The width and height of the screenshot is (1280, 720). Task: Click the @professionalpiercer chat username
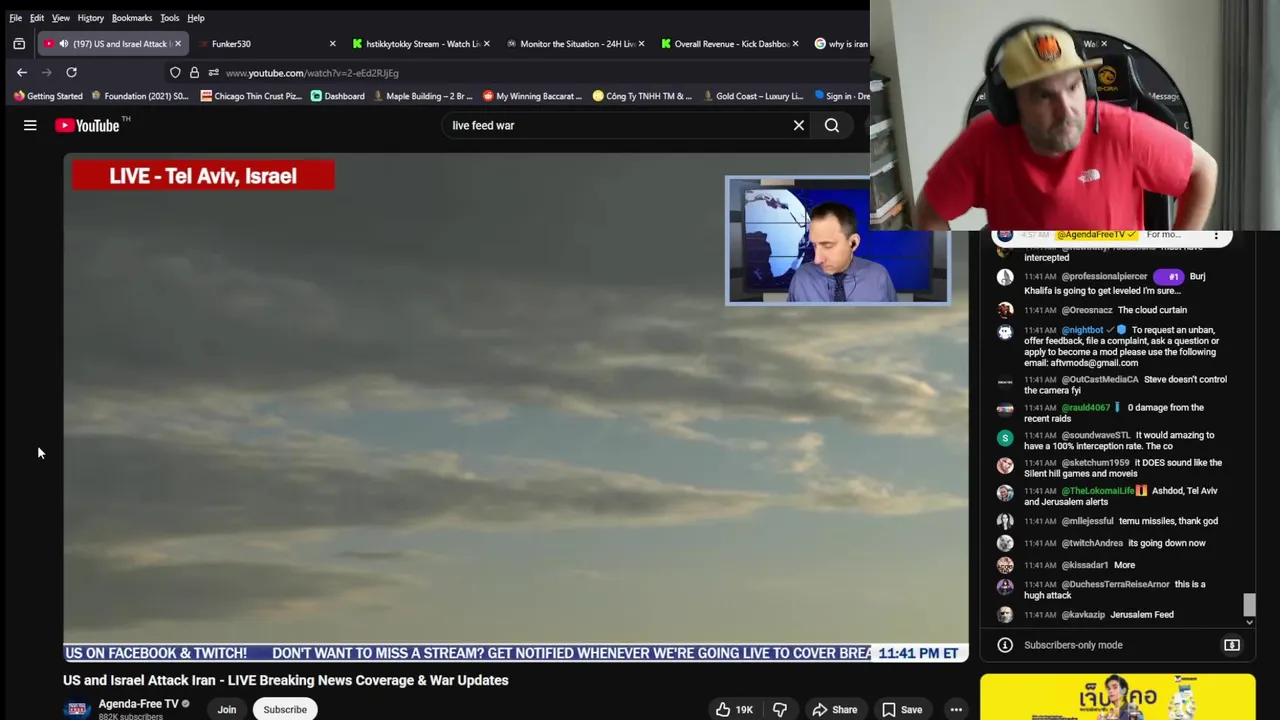1104,276
